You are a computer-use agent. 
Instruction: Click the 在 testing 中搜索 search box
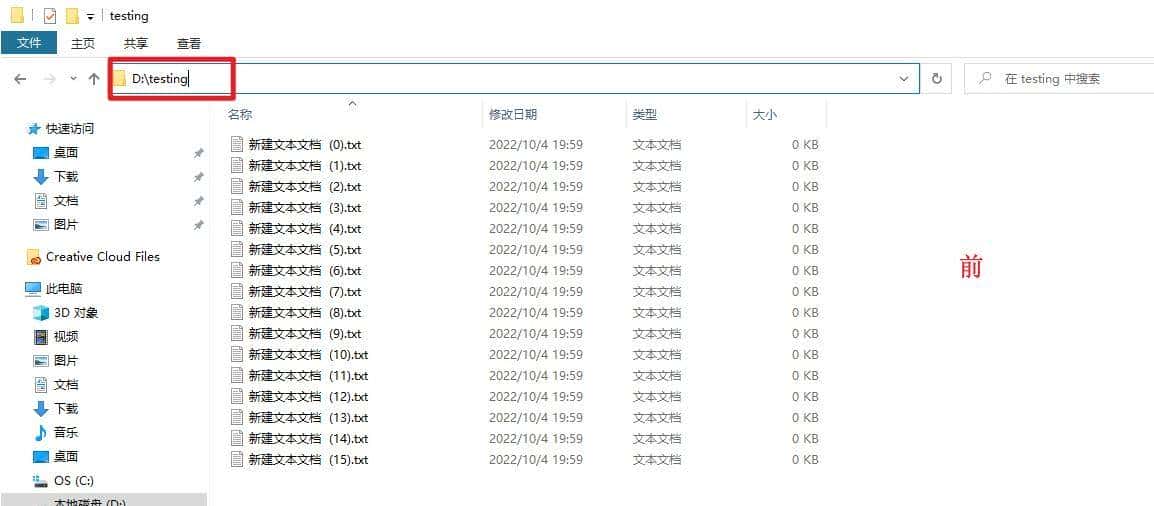click(x=1058, y=79)
